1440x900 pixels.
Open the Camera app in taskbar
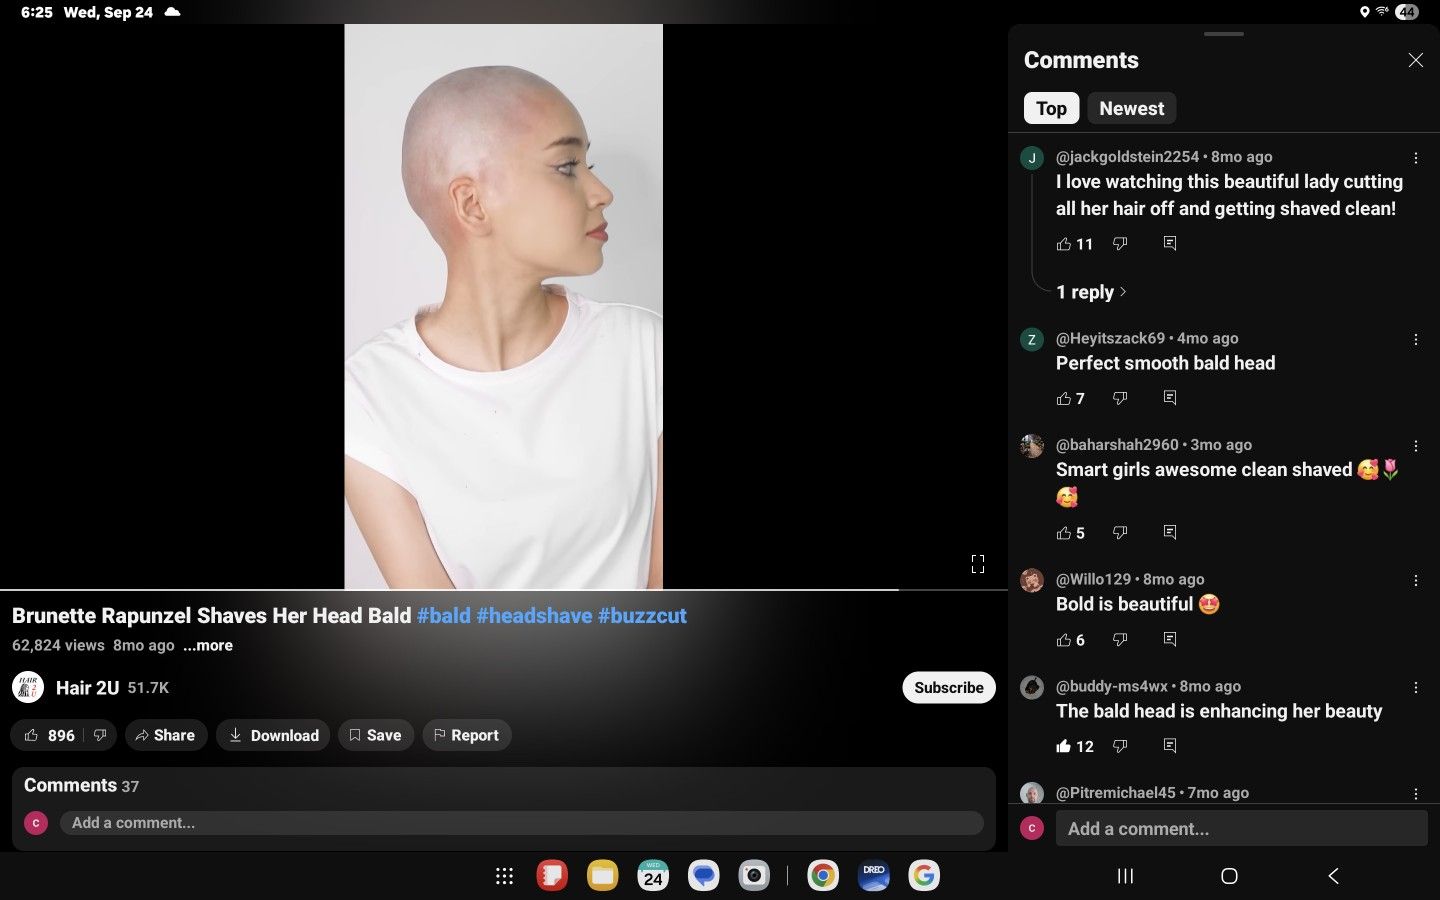tap(754, 876)
